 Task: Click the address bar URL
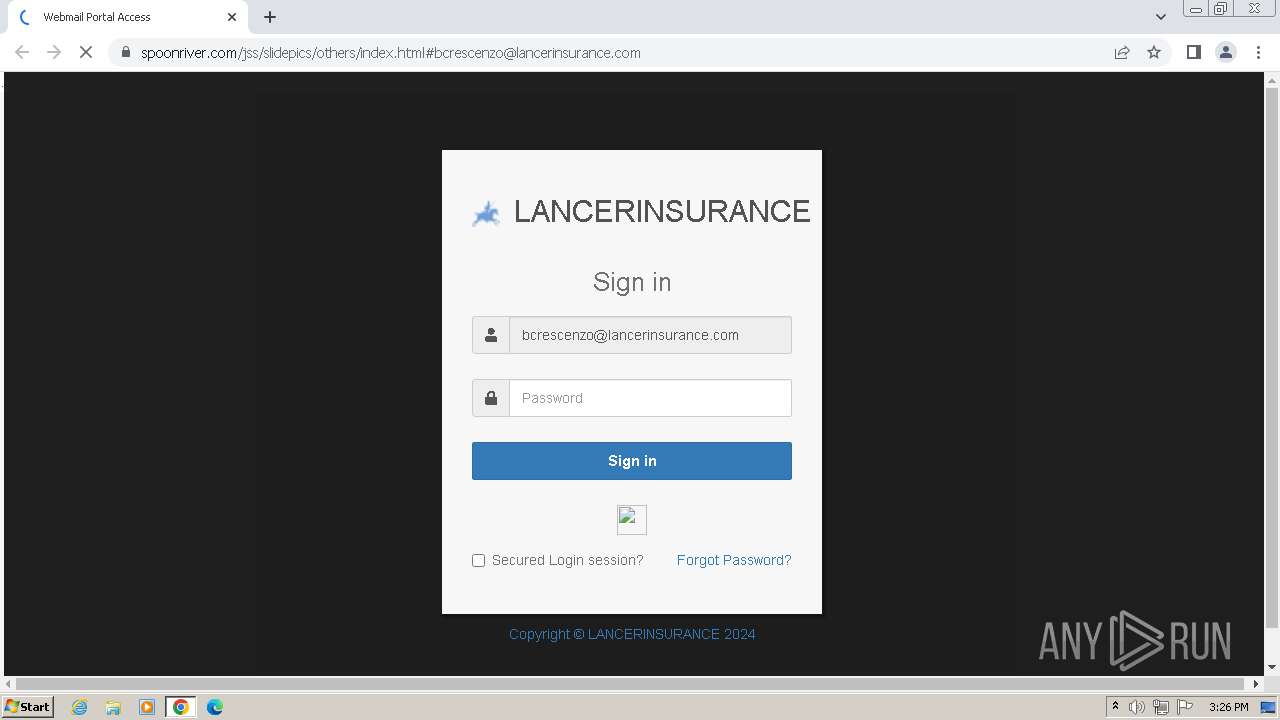click(391, 53)
